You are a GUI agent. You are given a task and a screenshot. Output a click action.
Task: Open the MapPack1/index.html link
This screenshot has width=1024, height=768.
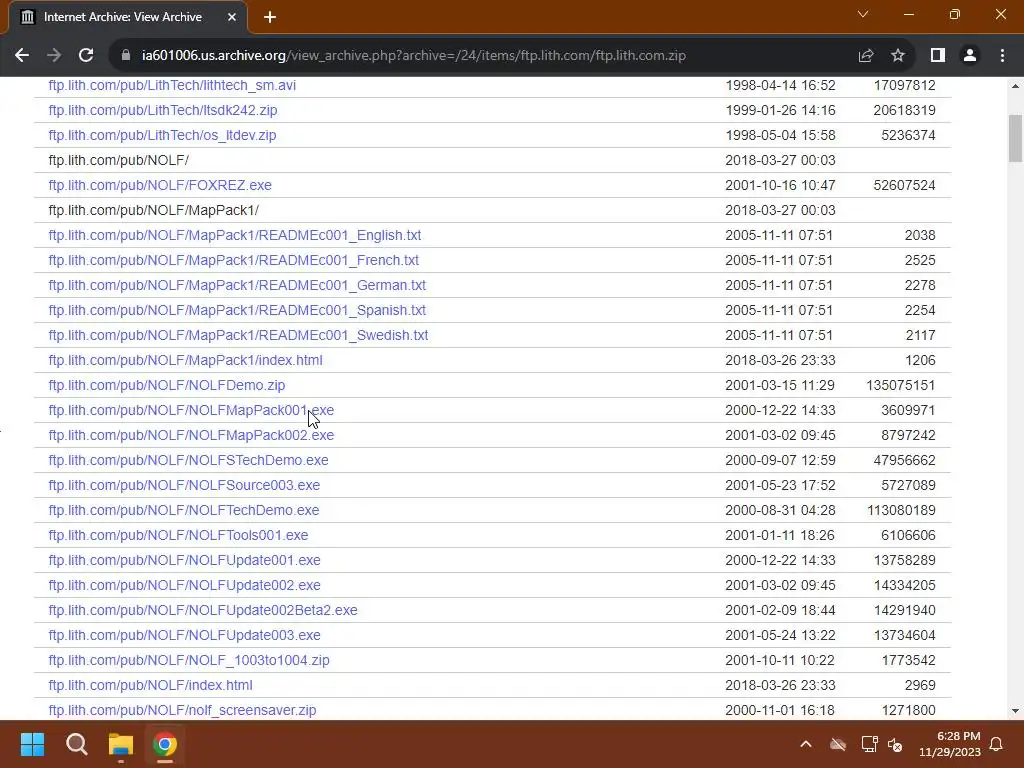185,360
